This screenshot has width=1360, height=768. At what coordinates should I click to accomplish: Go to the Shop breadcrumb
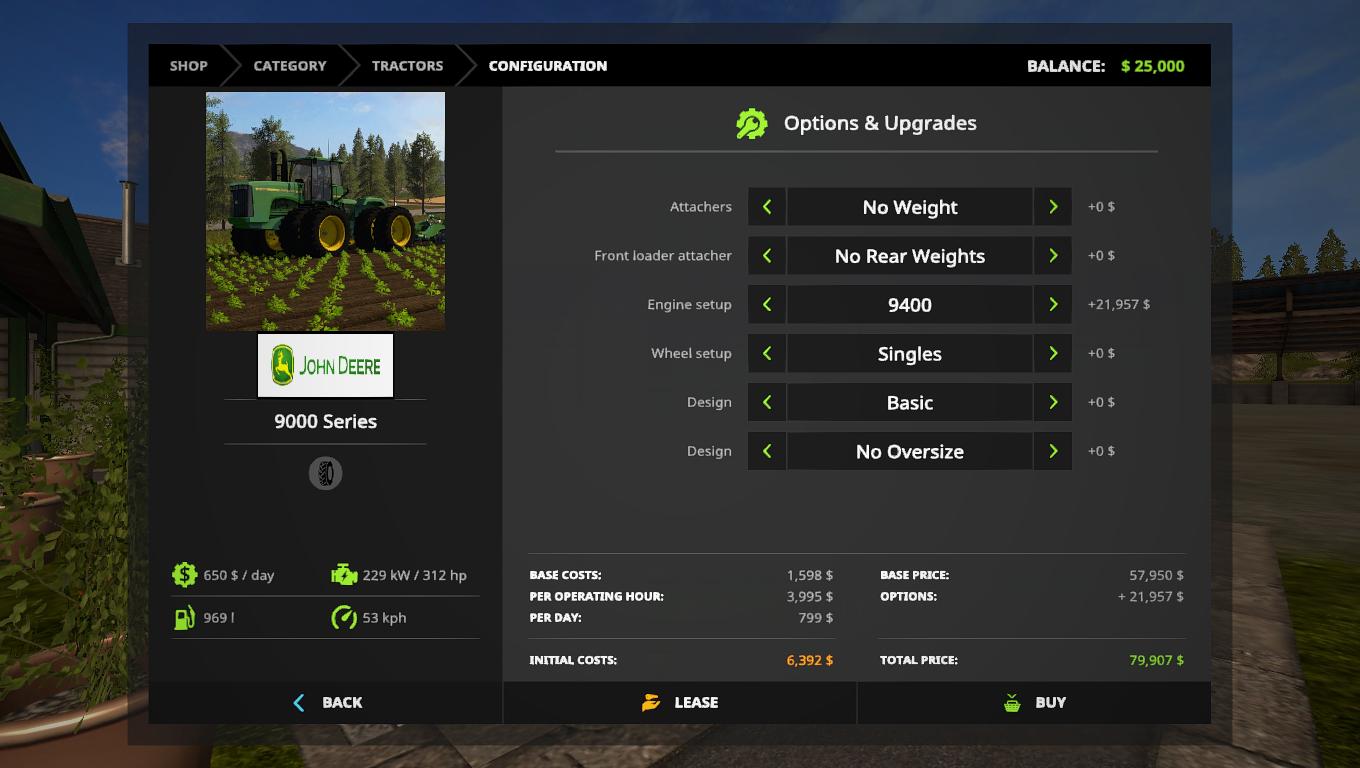pyautogui.click(x=188, y=66)
